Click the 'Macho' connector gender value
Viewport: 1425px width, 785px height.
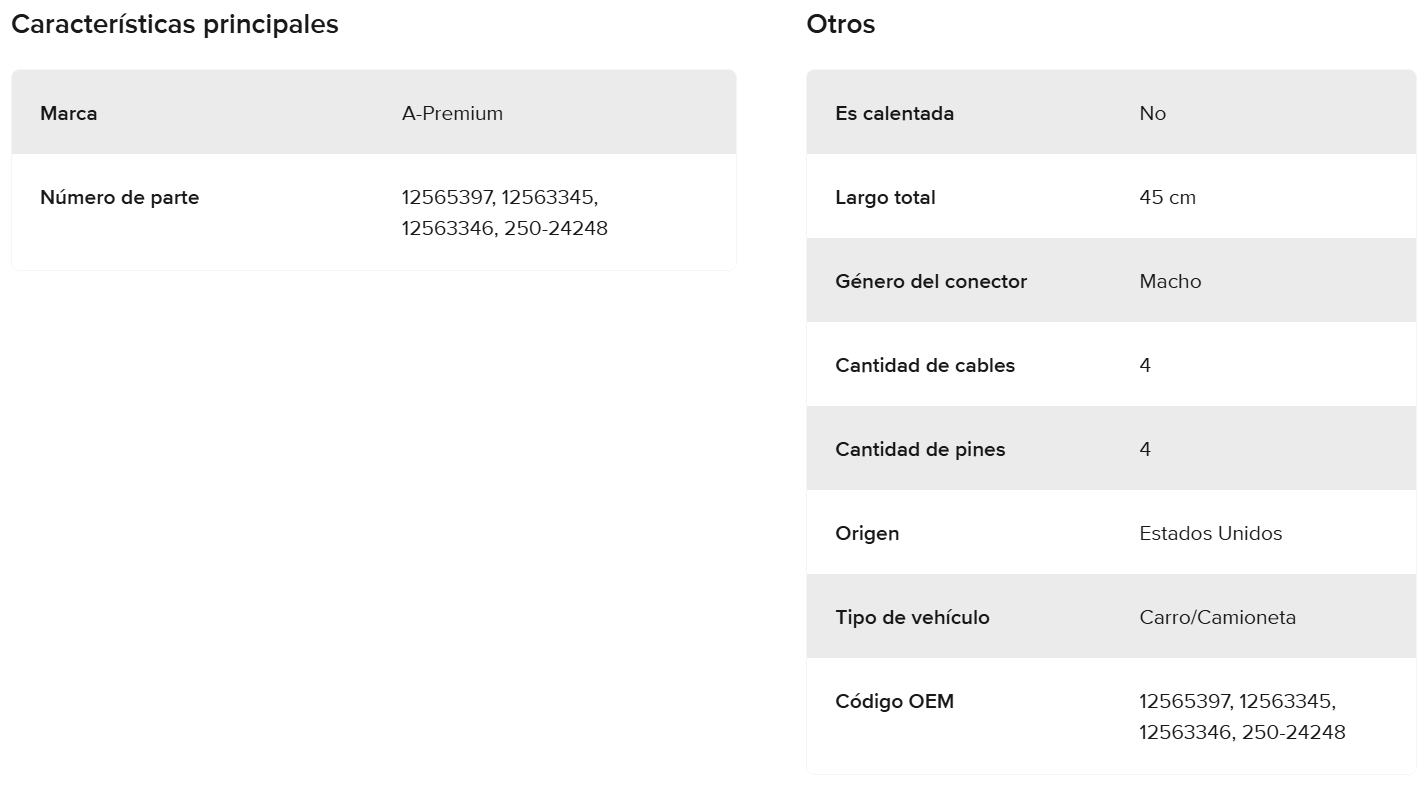coord(1170,281)
